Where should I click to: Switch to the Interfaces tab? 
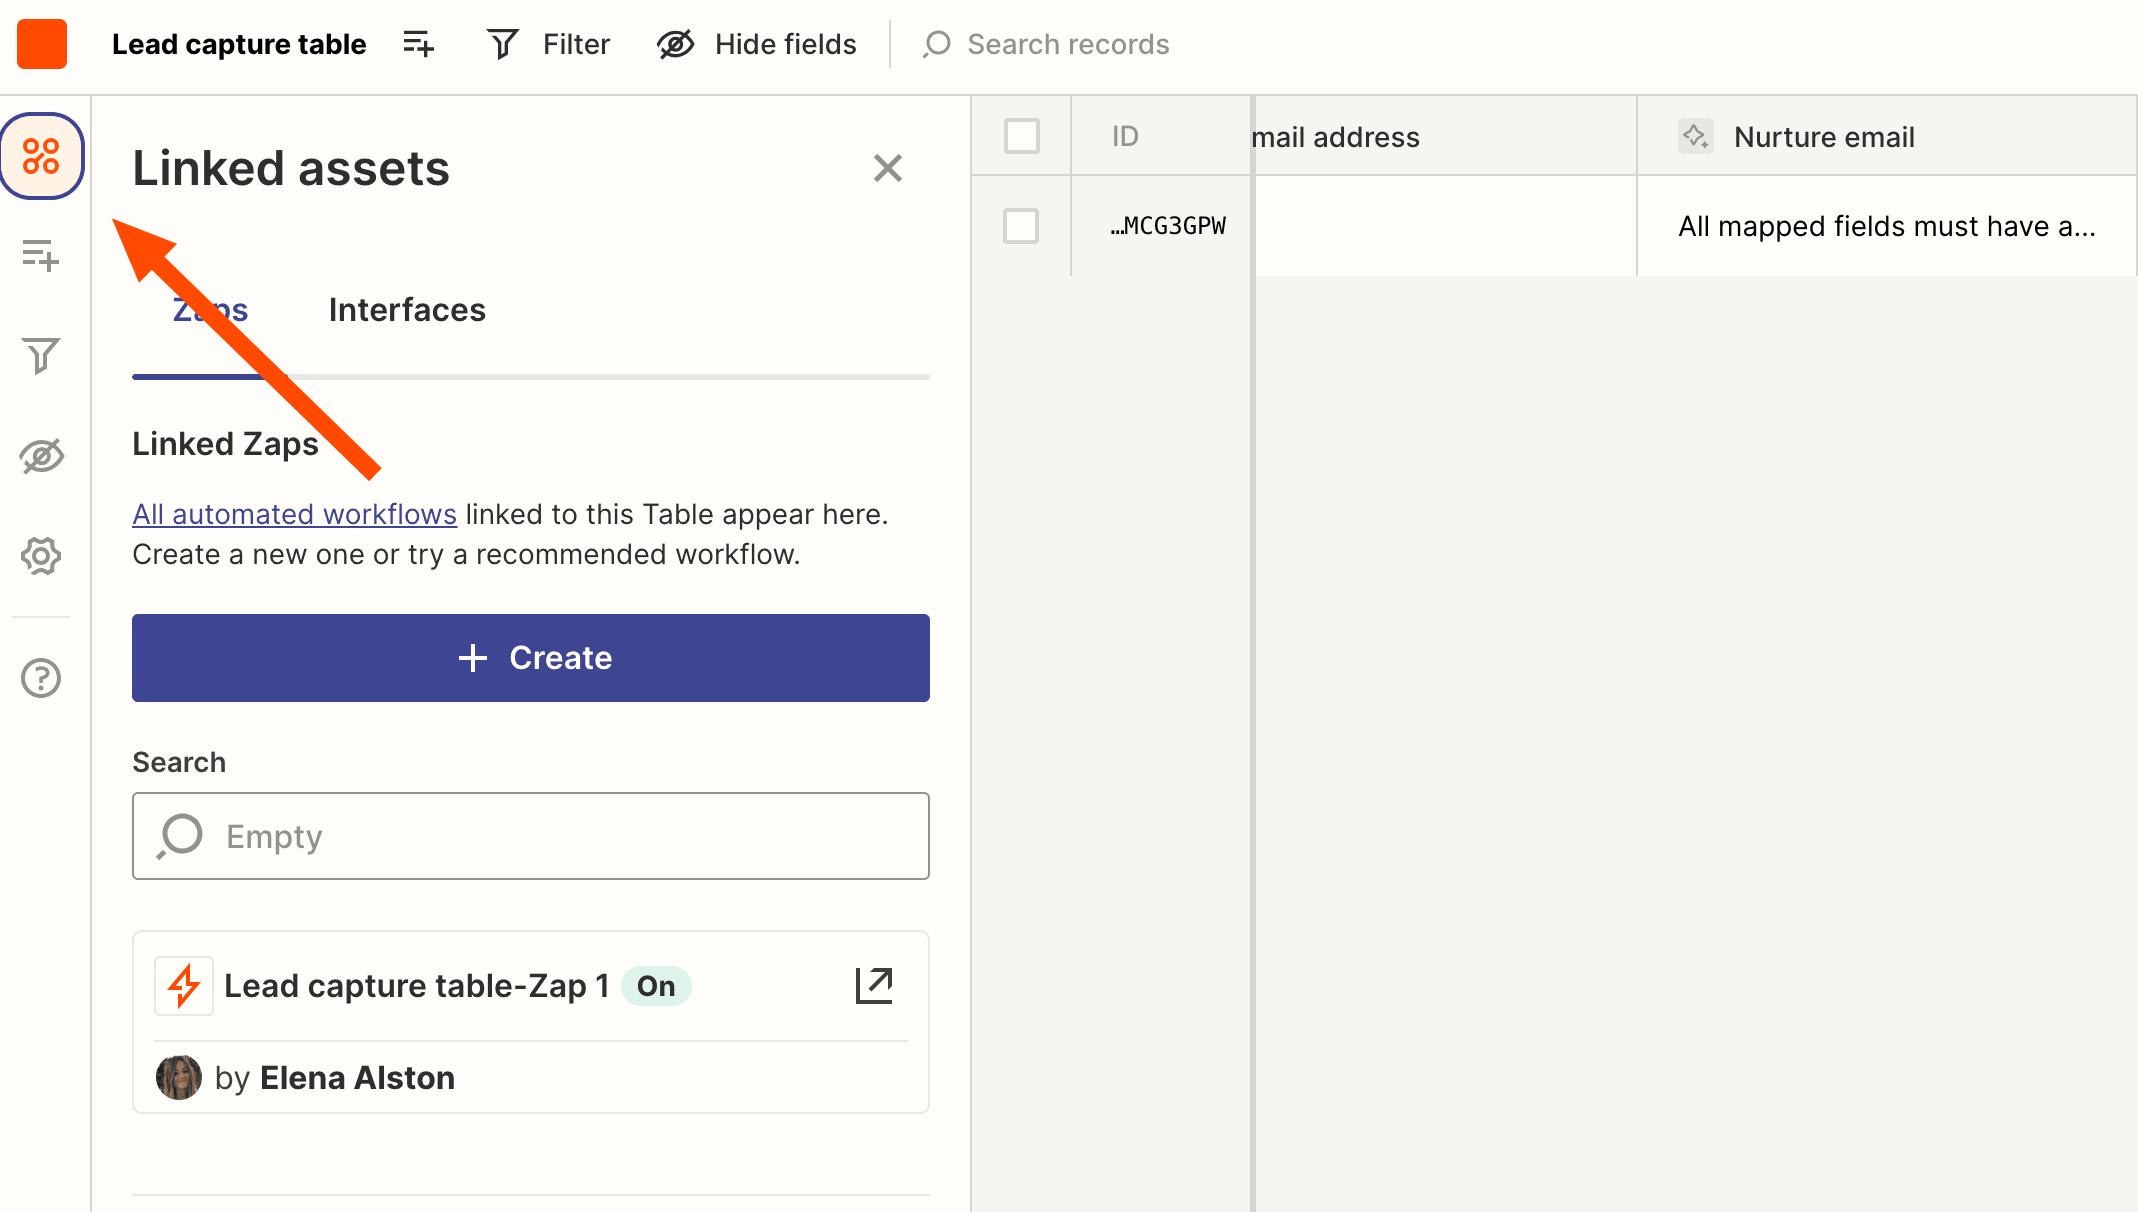(408, 310)
